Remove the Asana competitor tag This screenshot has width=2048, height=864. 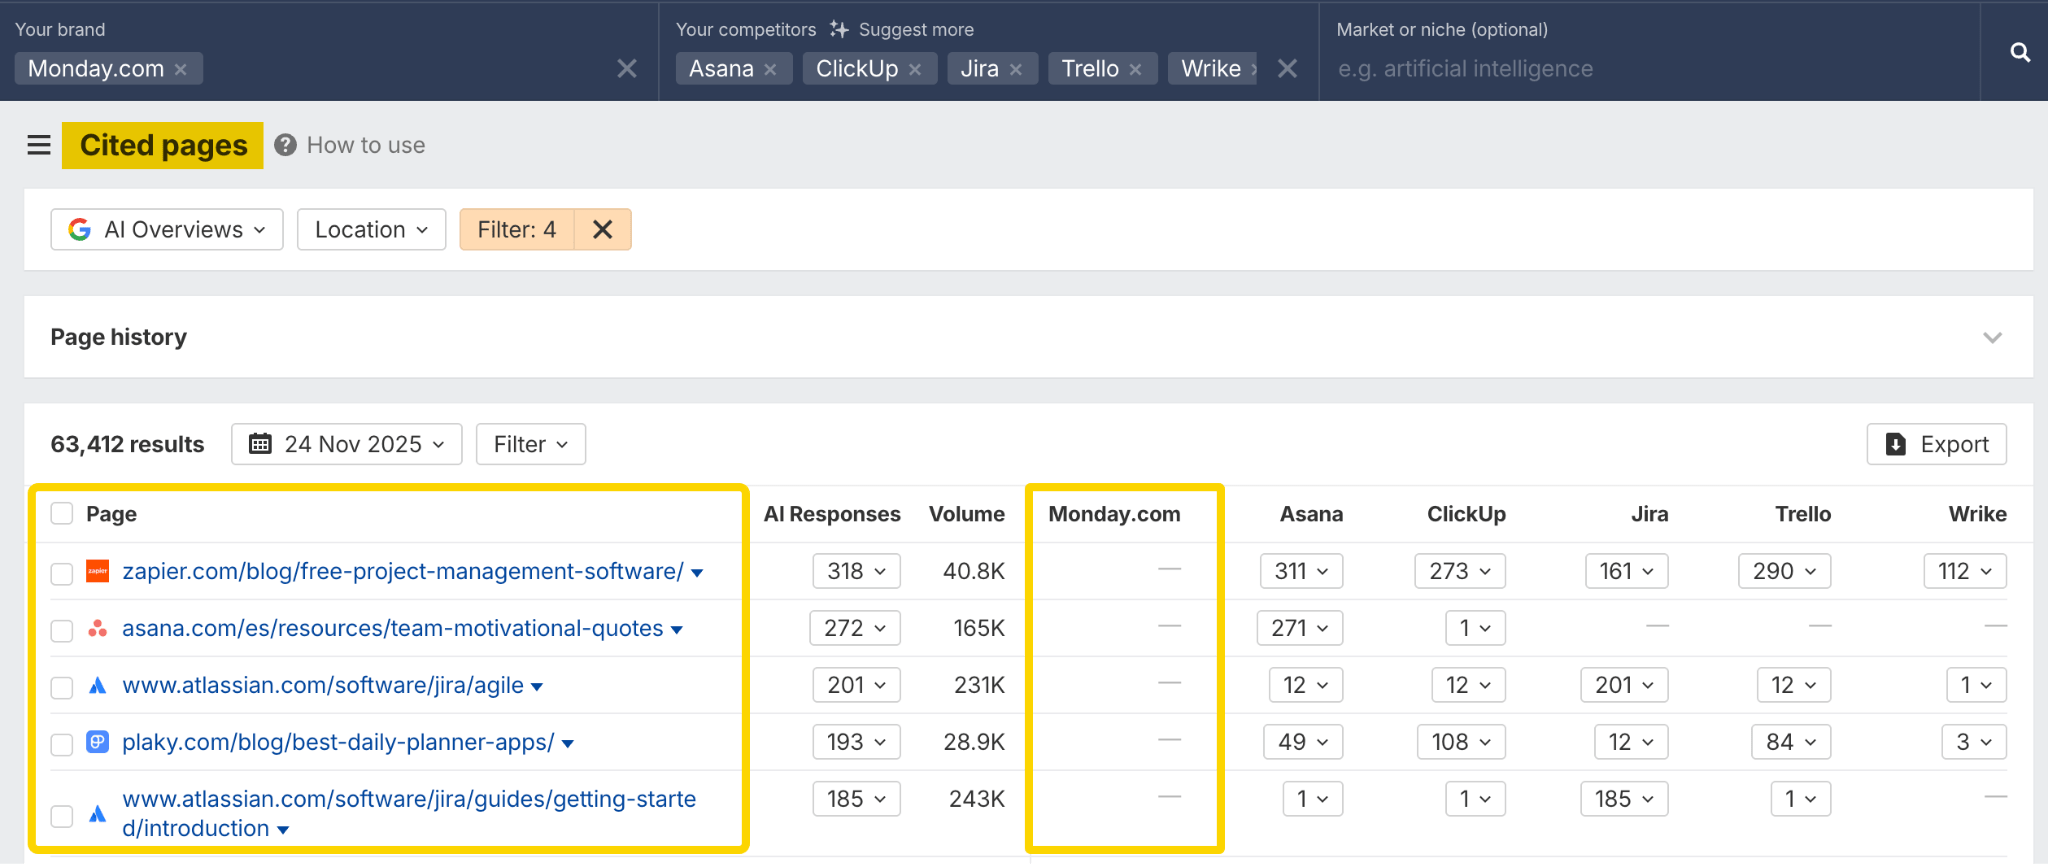[770, 69]
